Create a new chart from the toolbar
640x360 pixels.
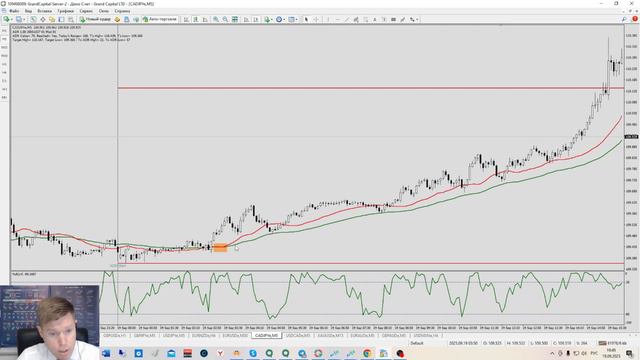[x=6, y=19]
